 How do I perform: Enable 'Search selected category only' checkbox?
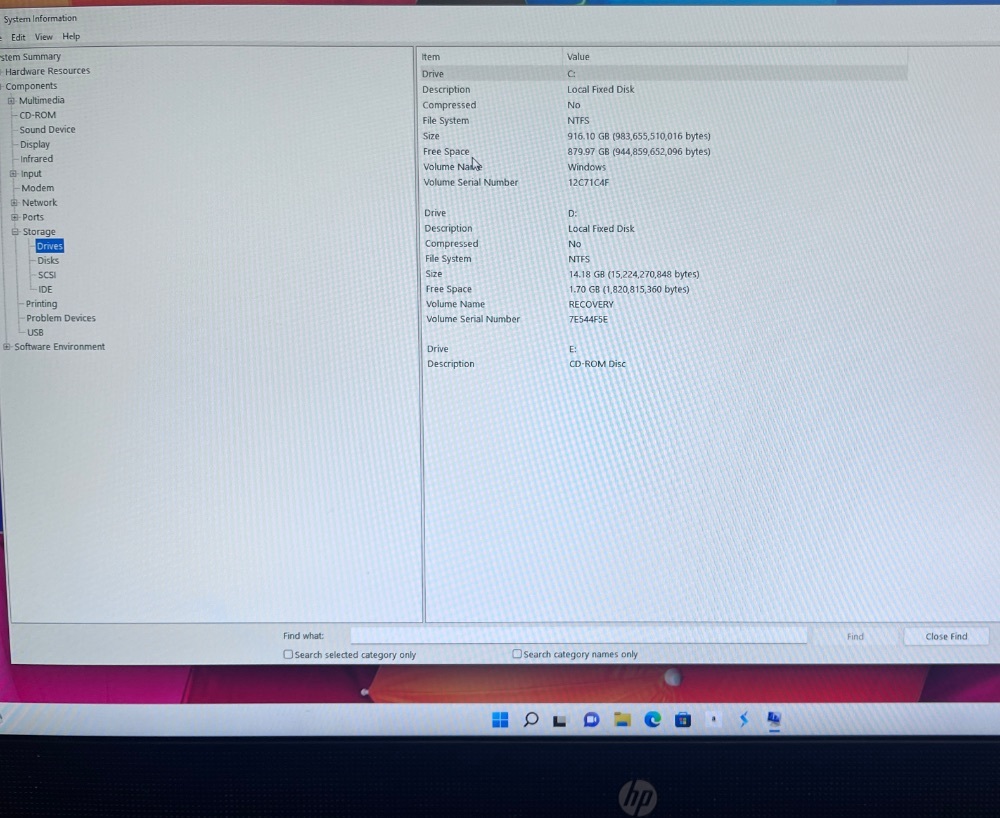click(x=288, y=655)
